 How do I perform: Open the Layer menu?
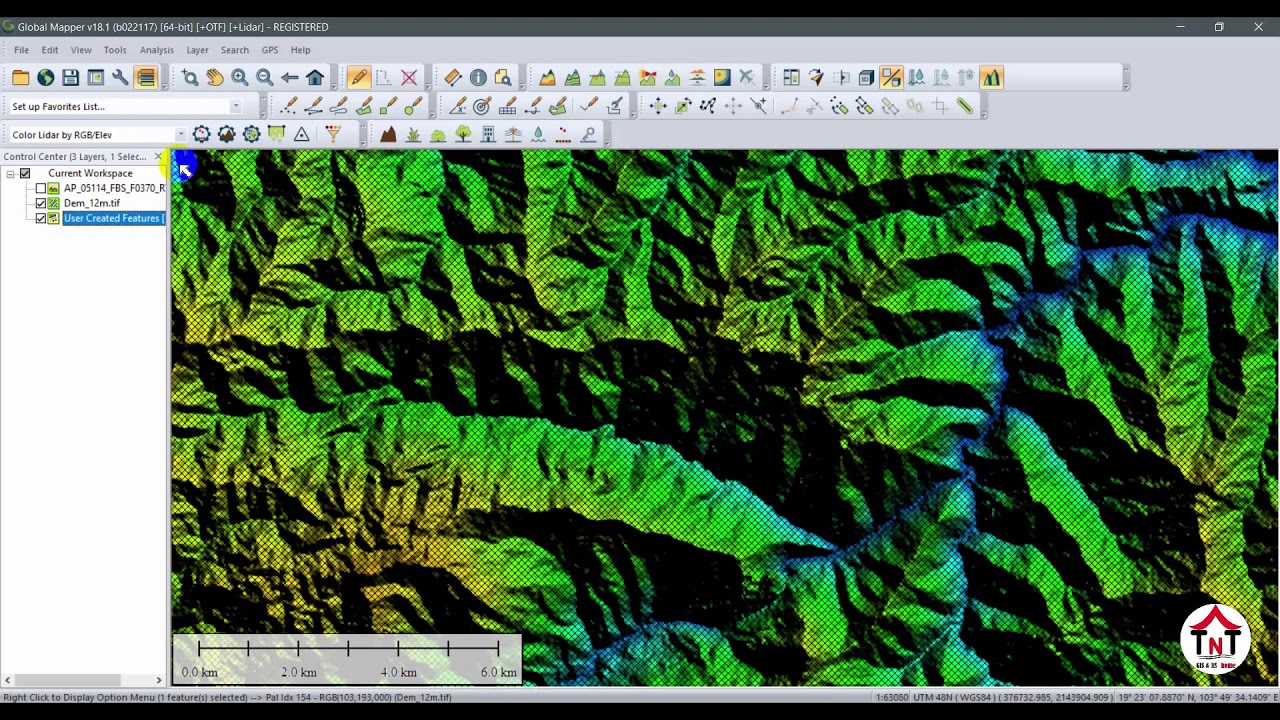[197, 50]
